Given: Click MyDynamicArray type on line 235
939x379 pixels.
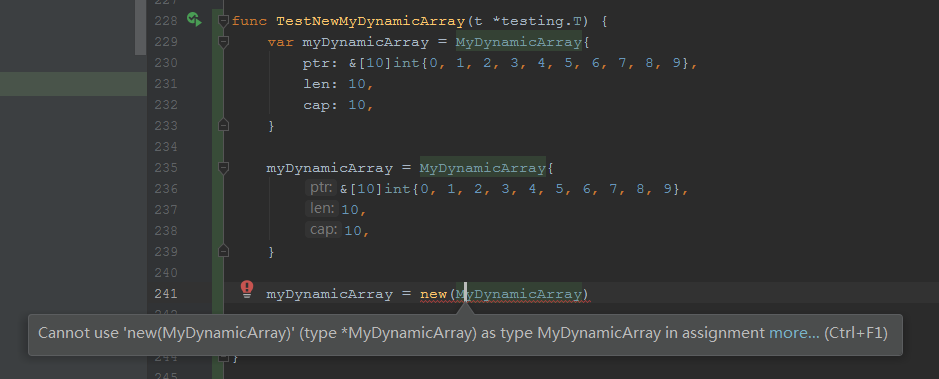Looking at the screenshot, I should pyautogui.click(x=483, y=168).
